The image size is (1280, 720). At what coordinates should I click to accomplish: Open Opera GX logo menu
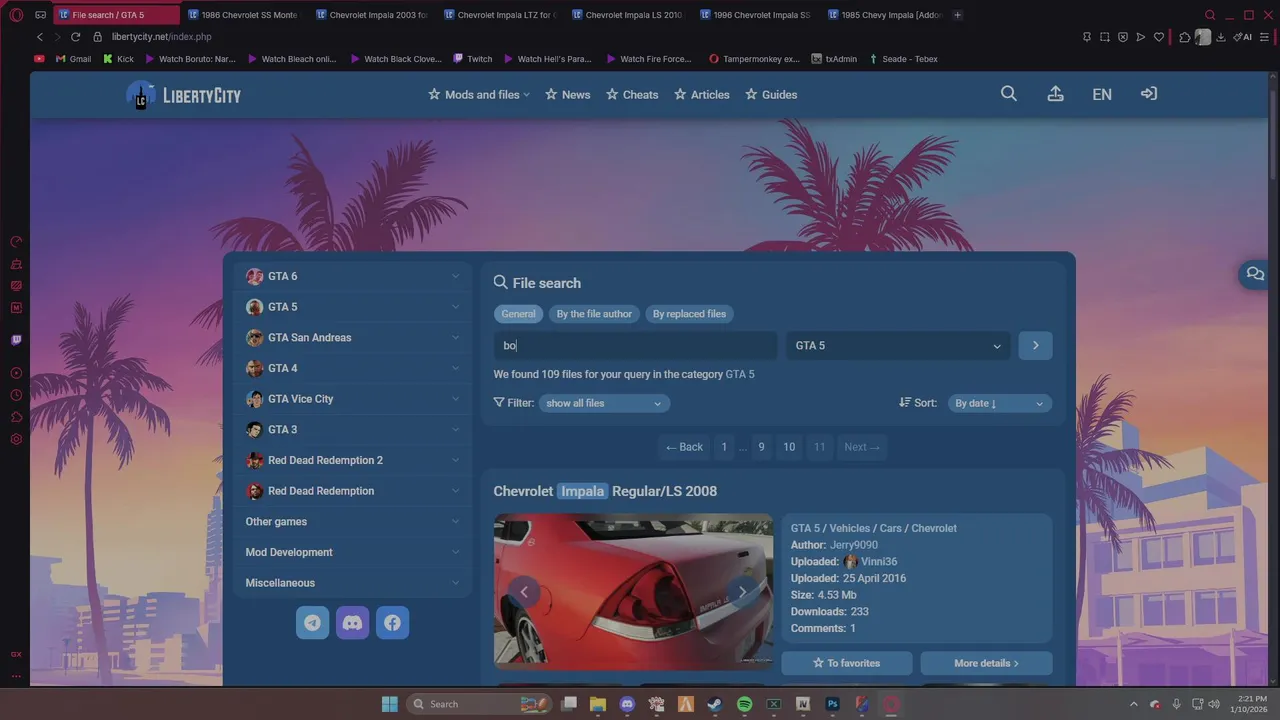click(x=16, y=15)
